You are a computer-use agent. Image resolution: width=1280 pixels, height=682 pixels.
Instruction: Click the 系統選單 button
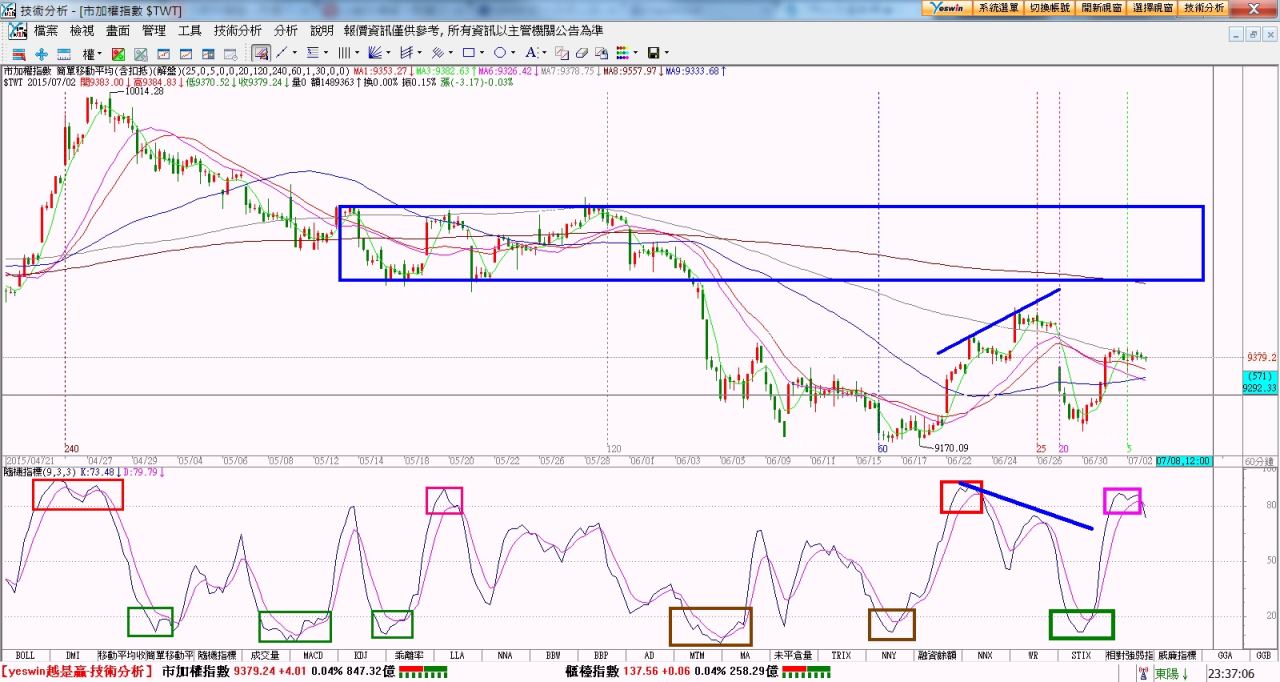999,7
